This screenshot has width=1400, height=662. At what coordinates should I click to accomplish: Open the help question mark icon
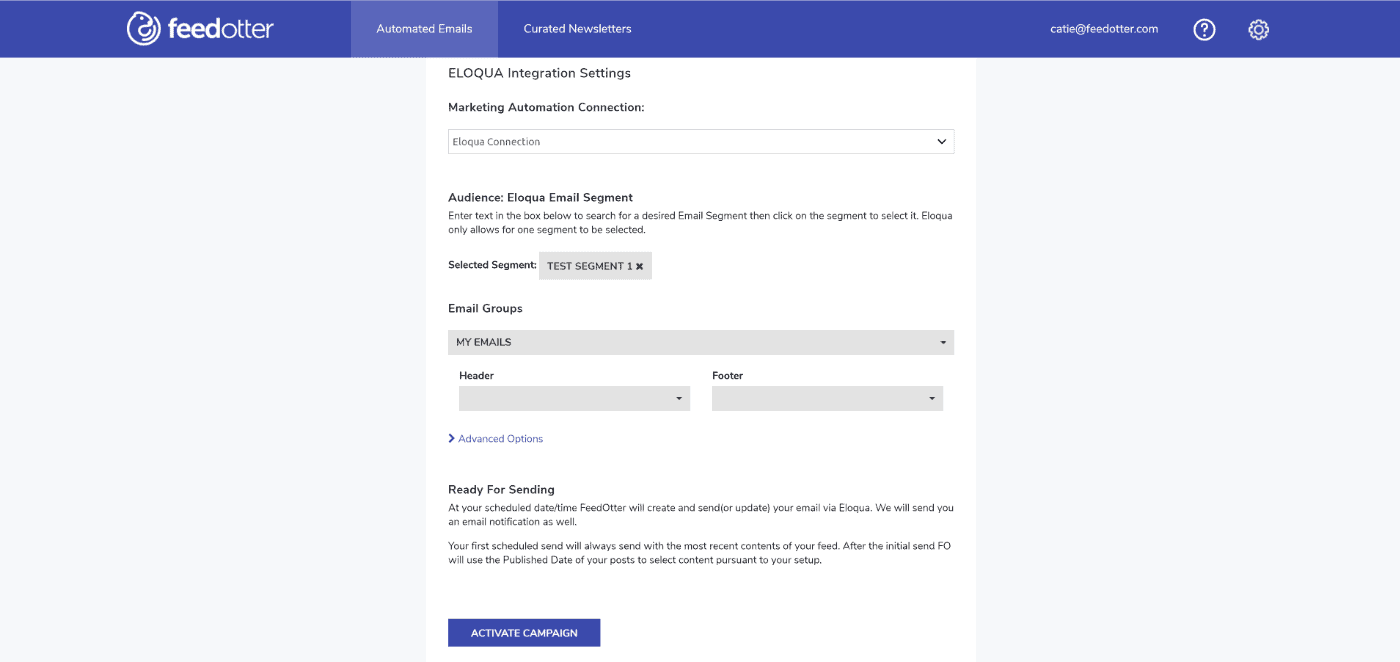[x=1204, y=30]
